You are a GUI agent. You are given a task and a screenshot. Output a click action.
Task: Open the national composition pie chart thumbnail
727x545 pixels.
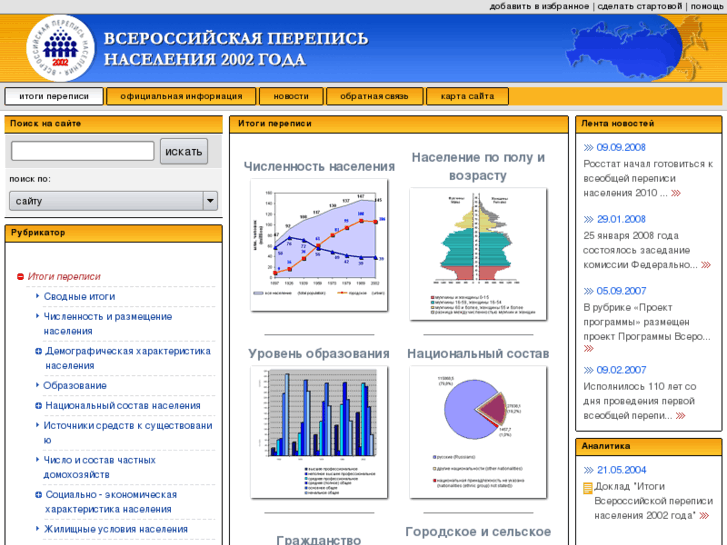[478, 432]
